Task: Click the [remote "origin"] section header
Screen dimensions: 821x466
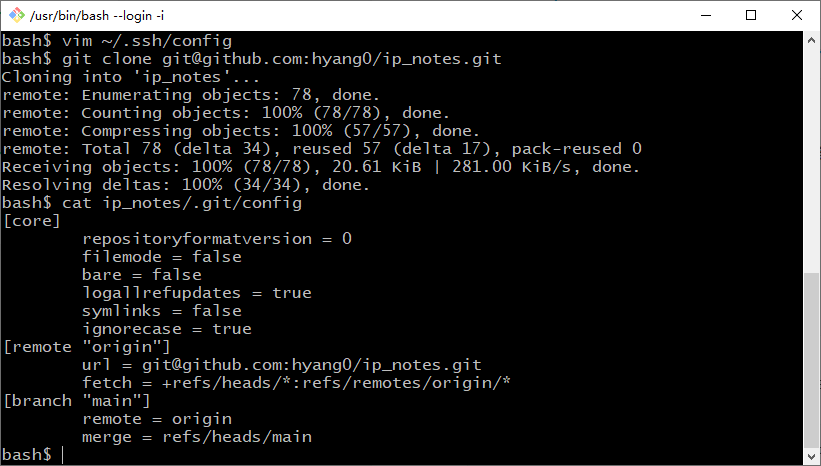Action: (x=87, y=347)
